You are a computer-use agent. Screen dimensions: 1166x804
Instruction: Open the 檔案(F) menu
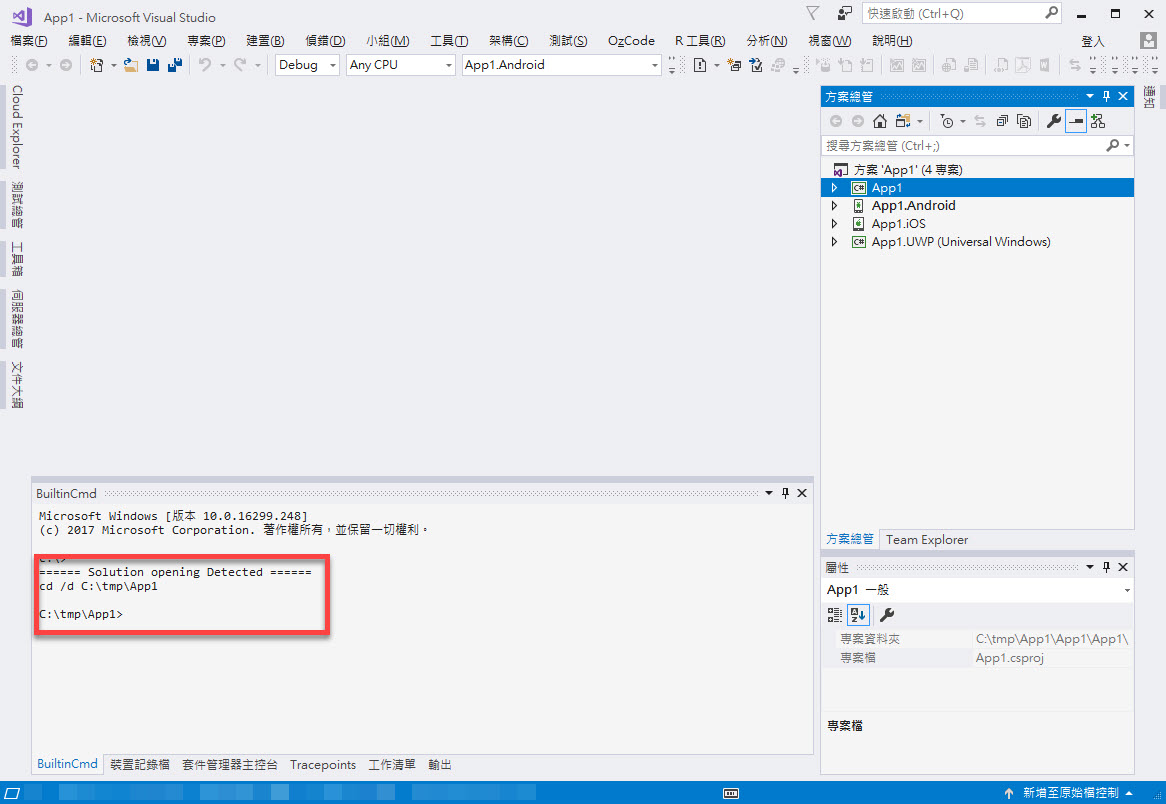coord(29,41)
